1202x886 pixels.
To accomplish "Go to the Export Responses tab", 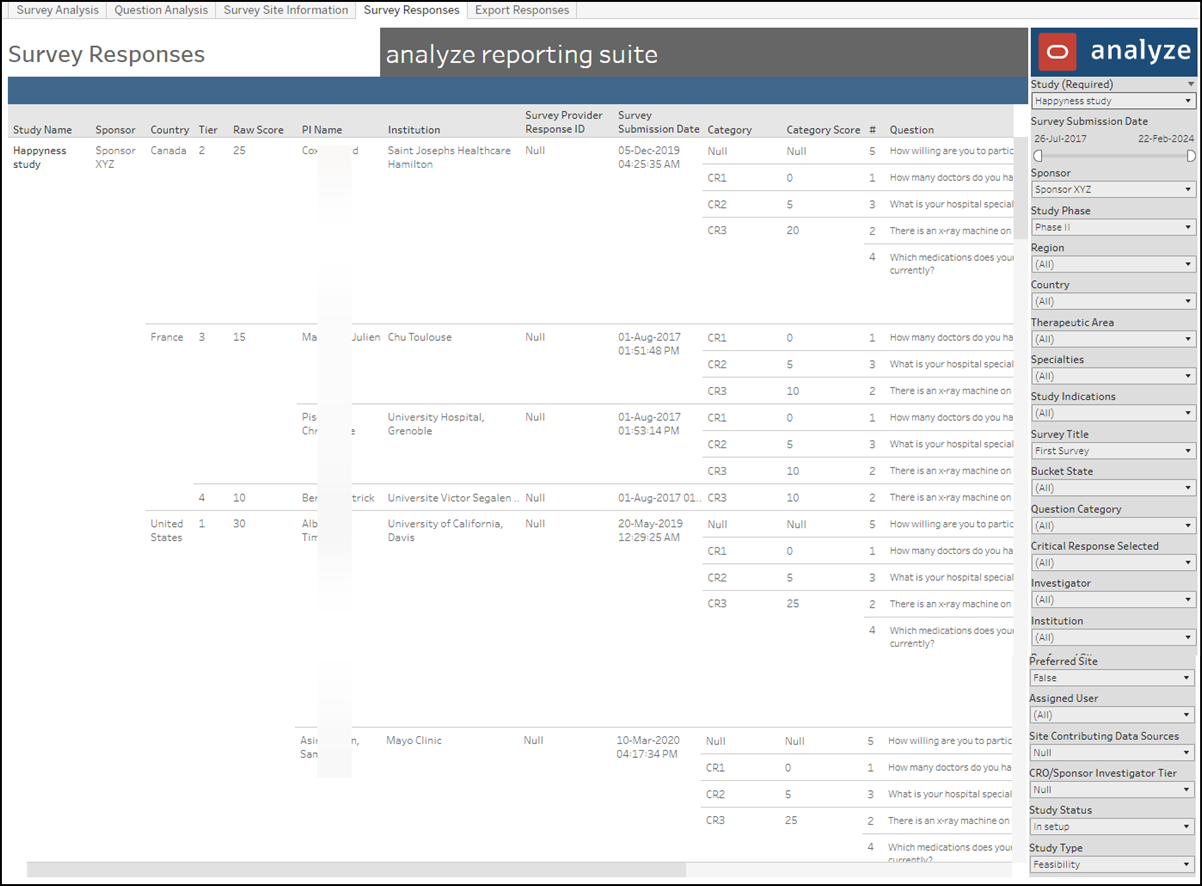I will pos(522,10).
